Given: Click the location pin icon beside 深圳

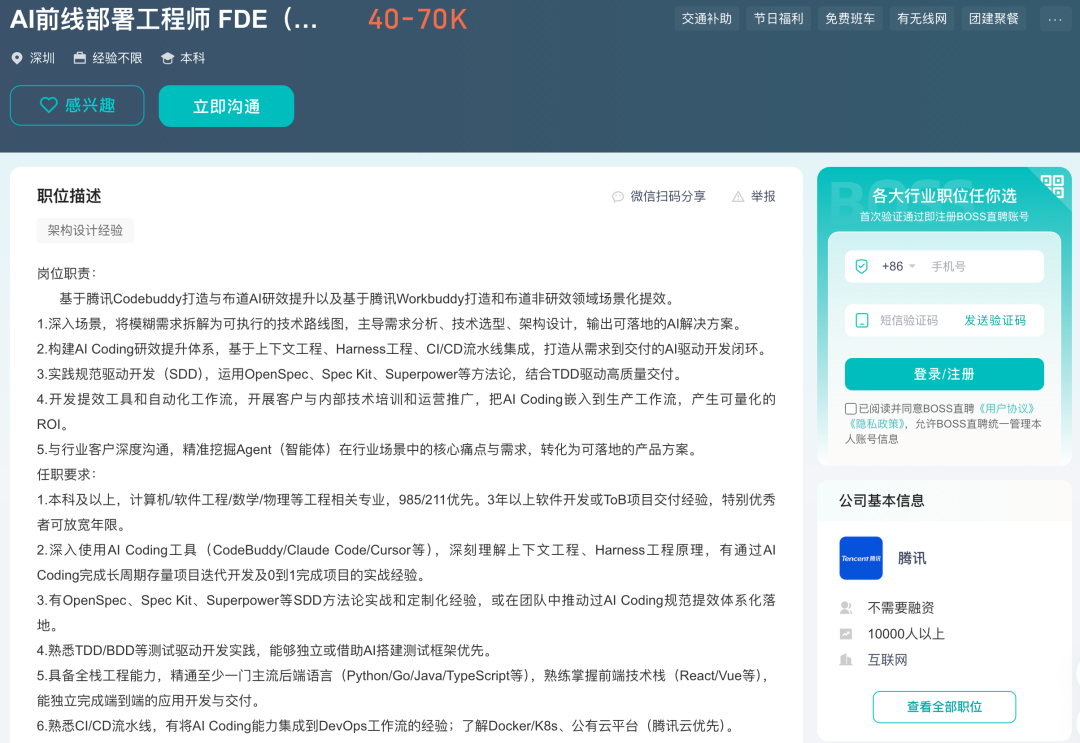Looking at the screenshot, I should coord(17,59).
